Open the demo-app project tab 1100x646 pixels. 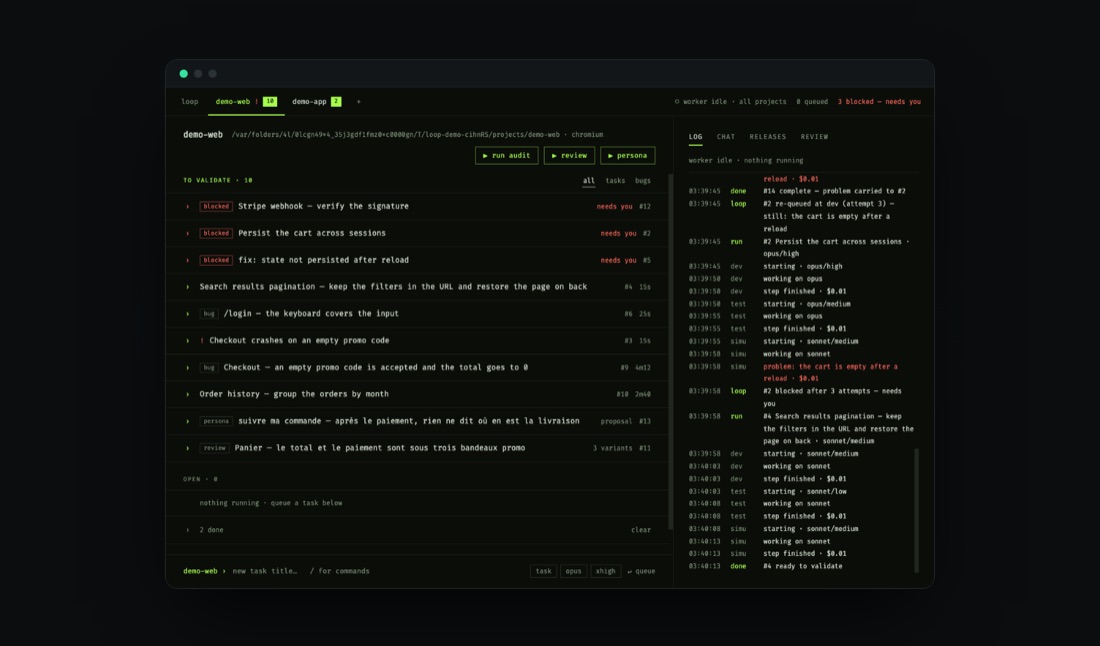point(316,102)
